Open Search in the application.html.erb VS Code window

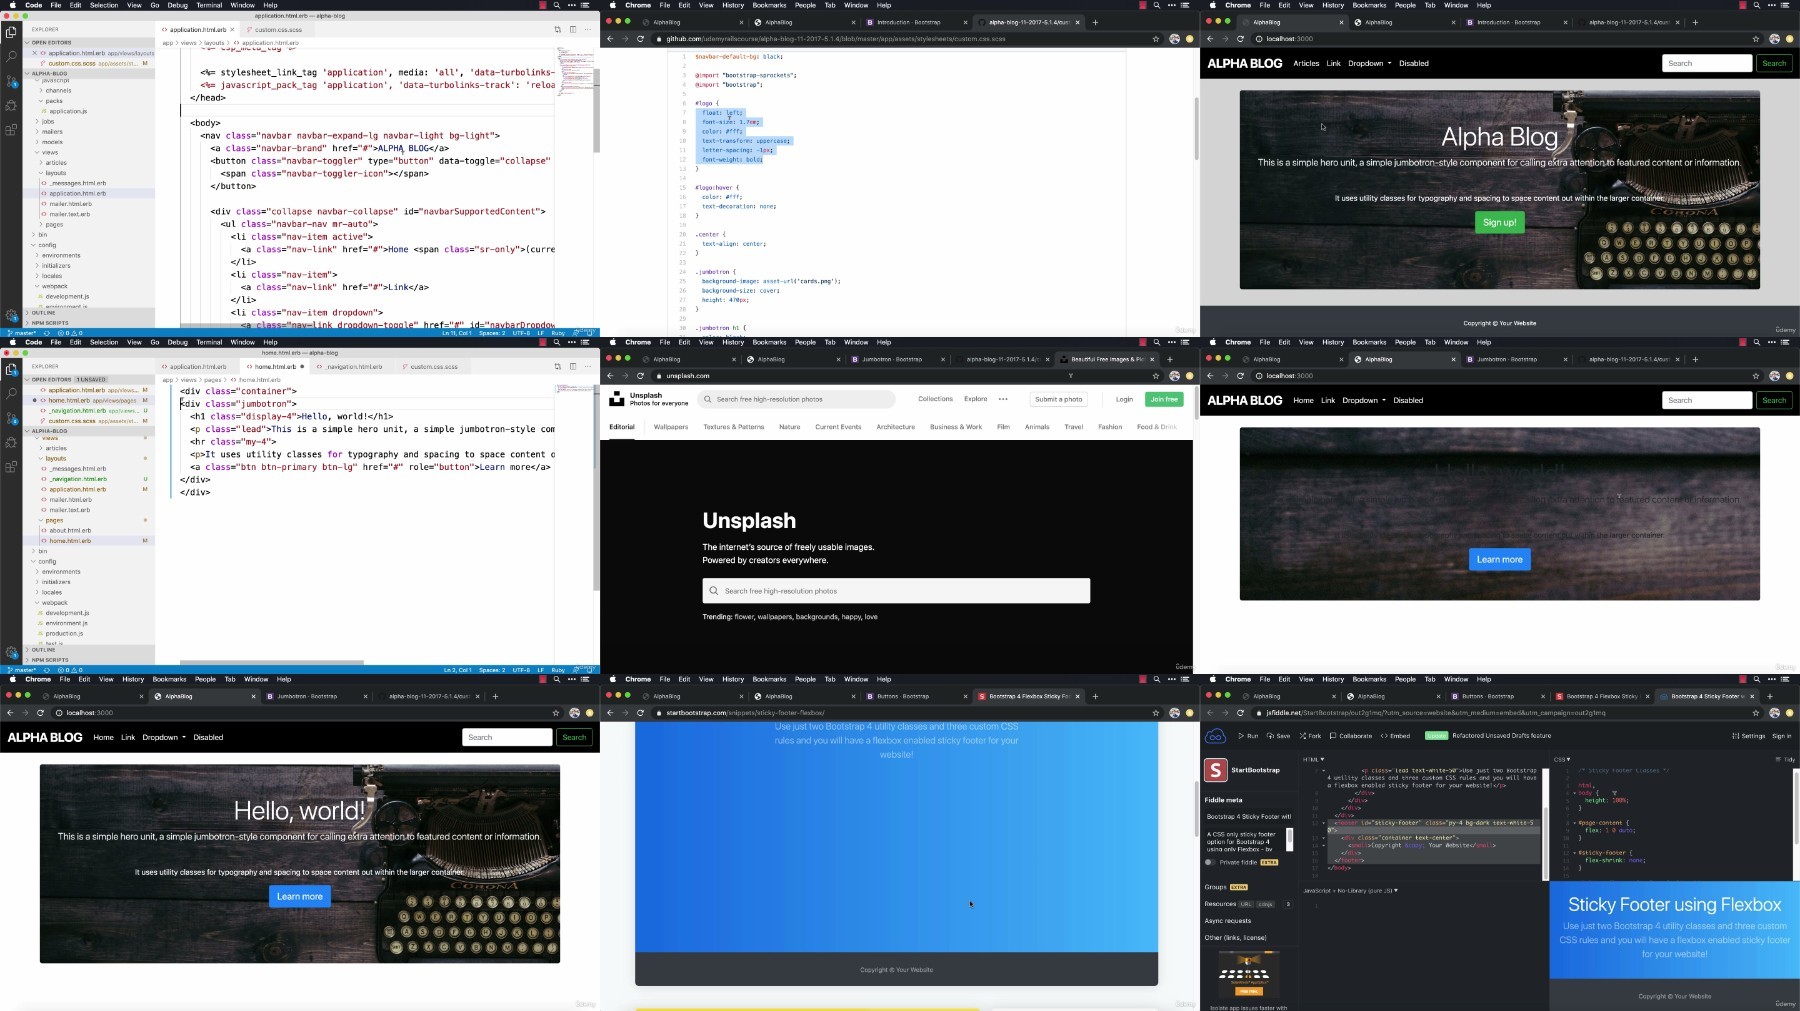(x=11, y=56)
